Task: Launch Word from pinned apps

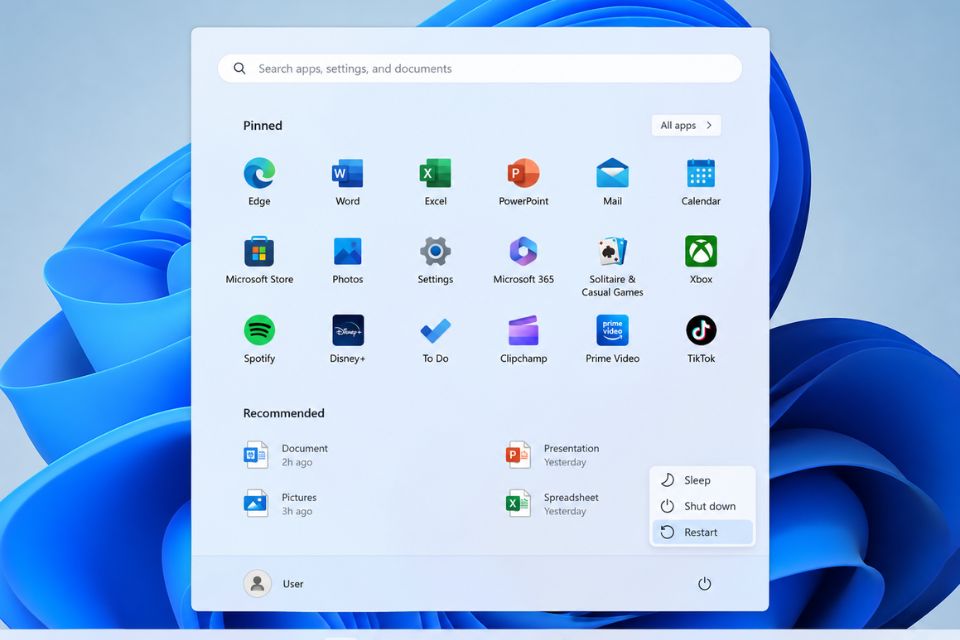Action: coord(347,173)
